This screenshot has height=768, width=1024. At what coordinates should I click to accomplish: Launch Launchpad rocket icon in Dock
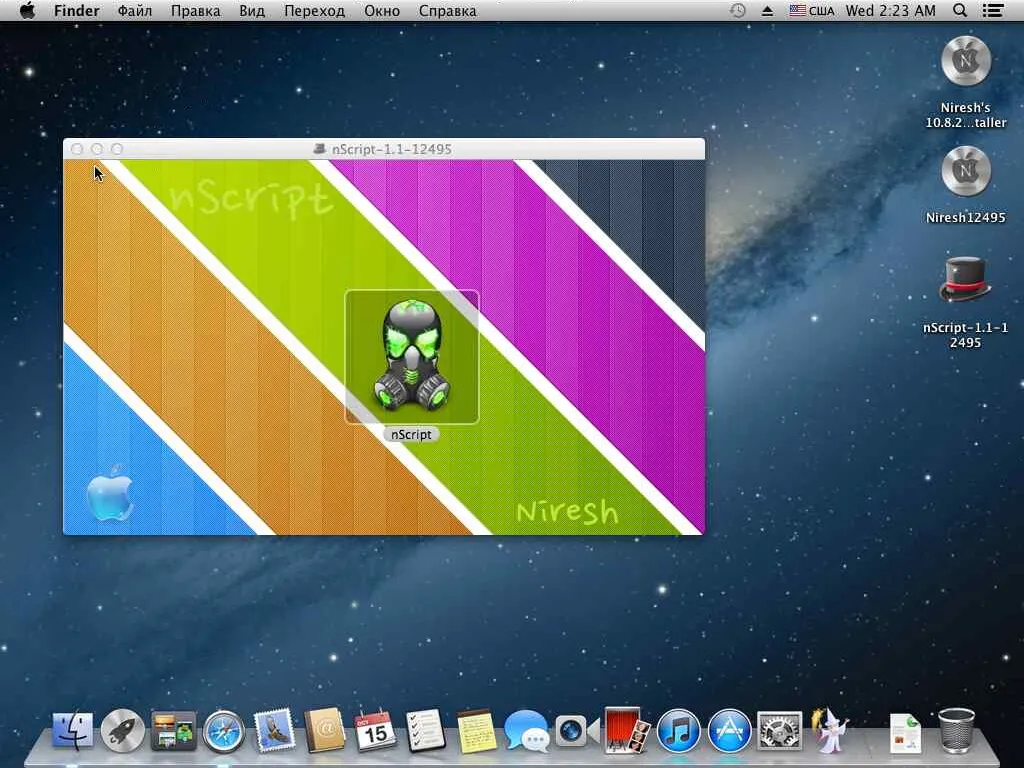tap(122, 730)
